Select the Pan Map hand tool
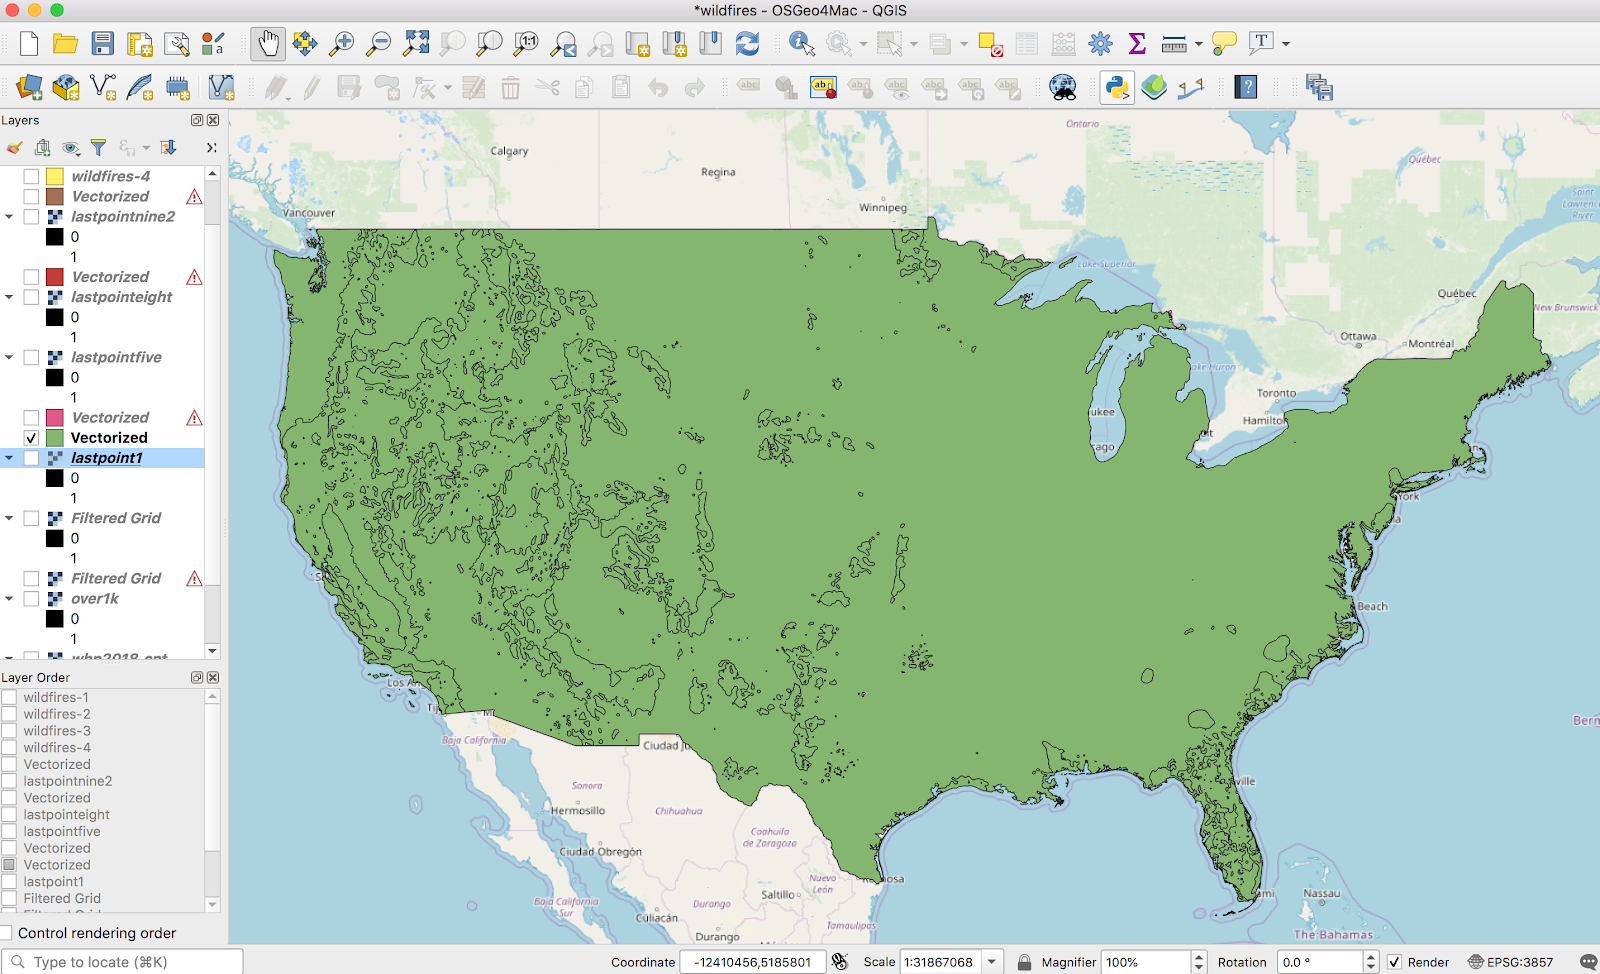The height and width of the screenshot is (974, 1600). 268,43
